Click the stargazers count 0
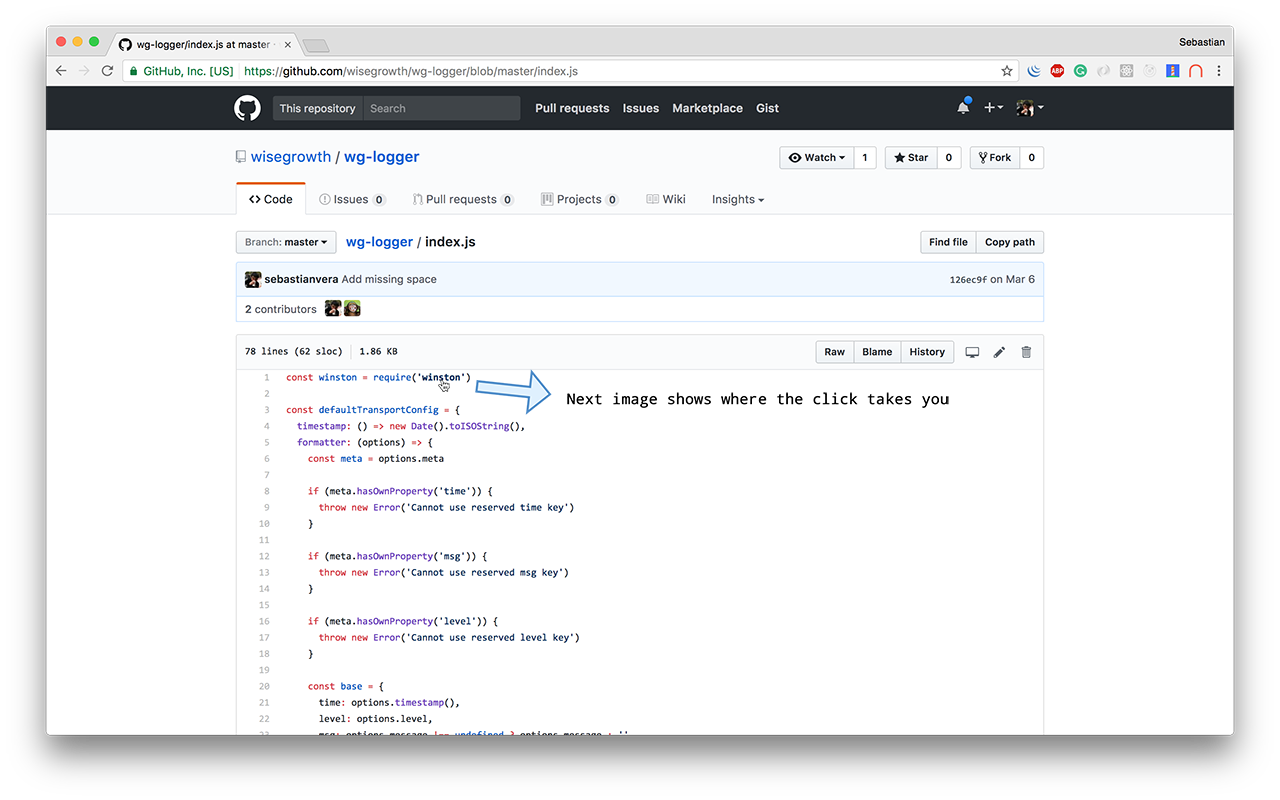 tap(949, 157)
